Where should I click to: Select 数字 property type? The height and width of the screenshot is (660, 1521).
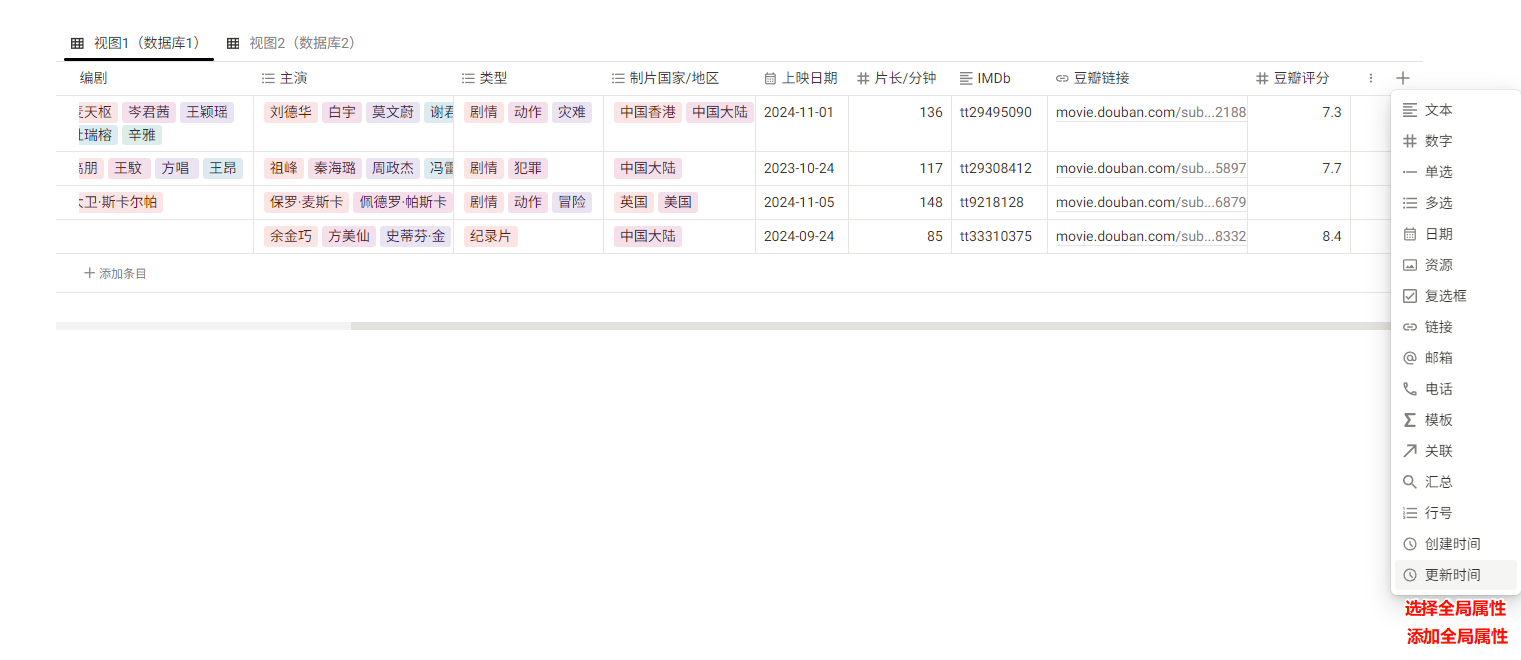click(1456, 141)
